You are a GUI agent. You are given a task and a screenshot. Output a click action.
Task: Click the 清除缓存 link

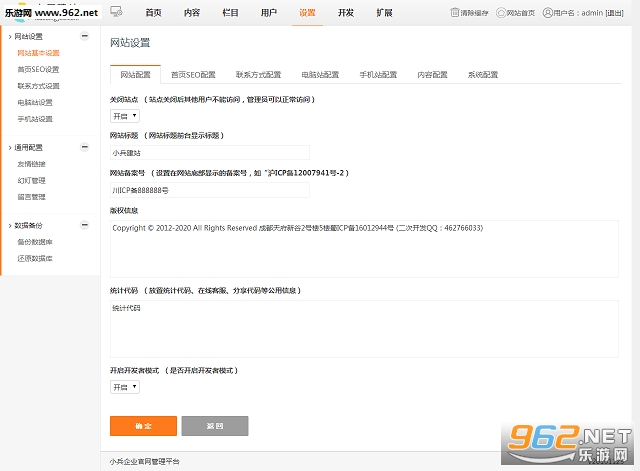[x=474, y=13]
